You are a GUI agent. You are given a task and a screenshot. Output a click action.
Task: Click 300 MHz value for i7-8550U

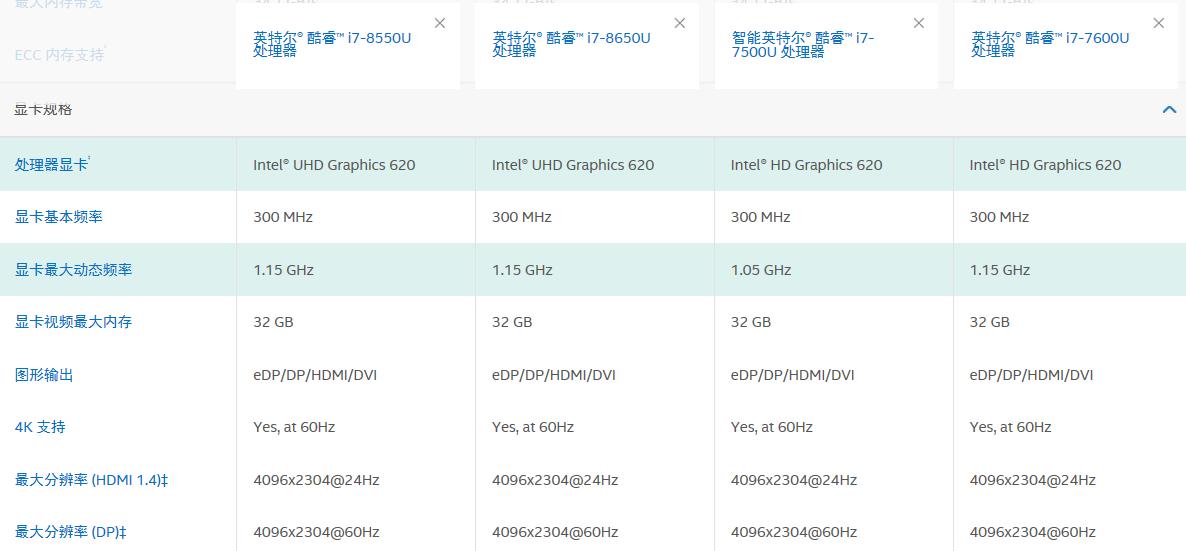coord(283,217)
